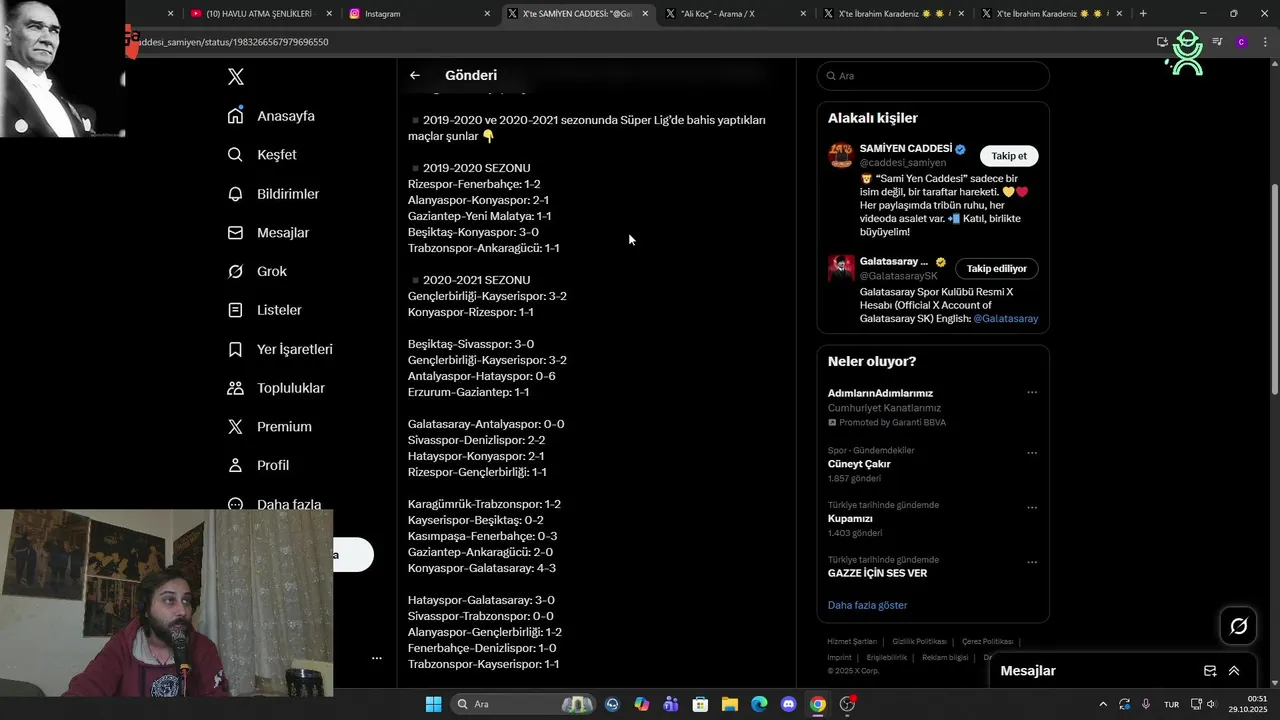
Task: Open more options for AdımlarınAdımlarımız trend
Action: click(1032, 393)
